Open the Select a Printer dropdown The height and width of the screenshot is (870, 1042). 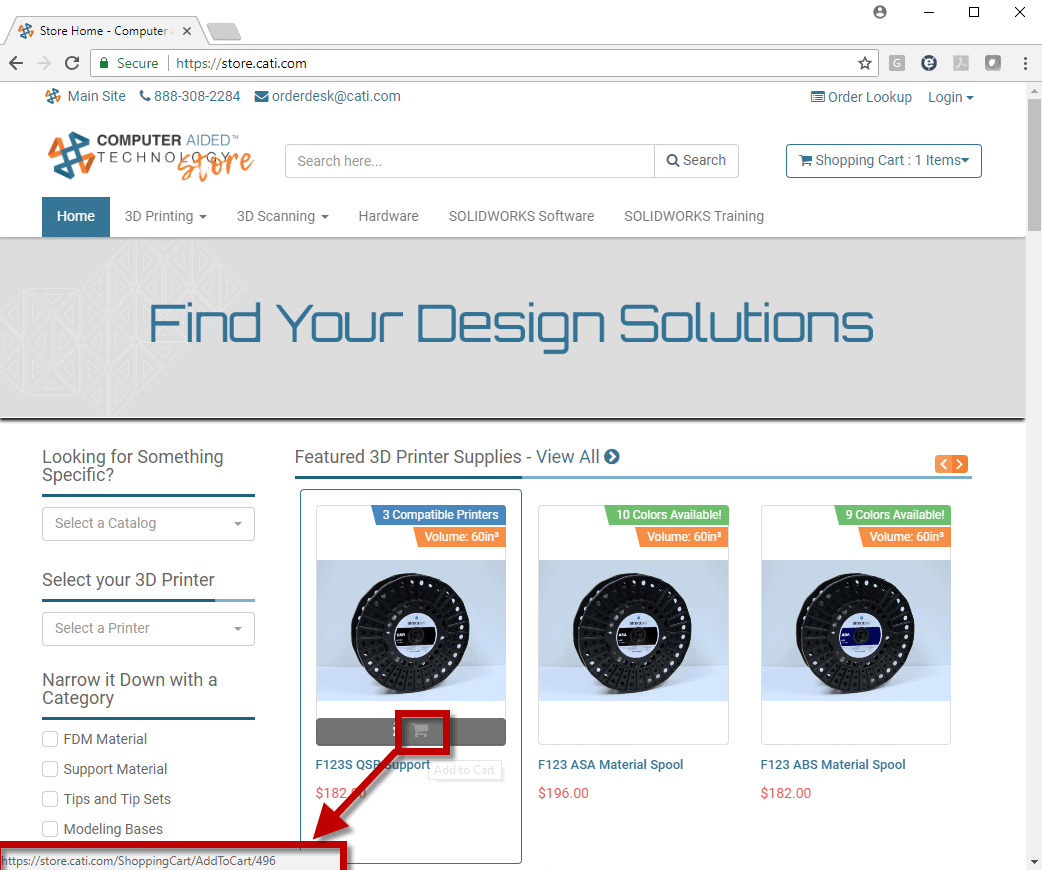(148, 629)
